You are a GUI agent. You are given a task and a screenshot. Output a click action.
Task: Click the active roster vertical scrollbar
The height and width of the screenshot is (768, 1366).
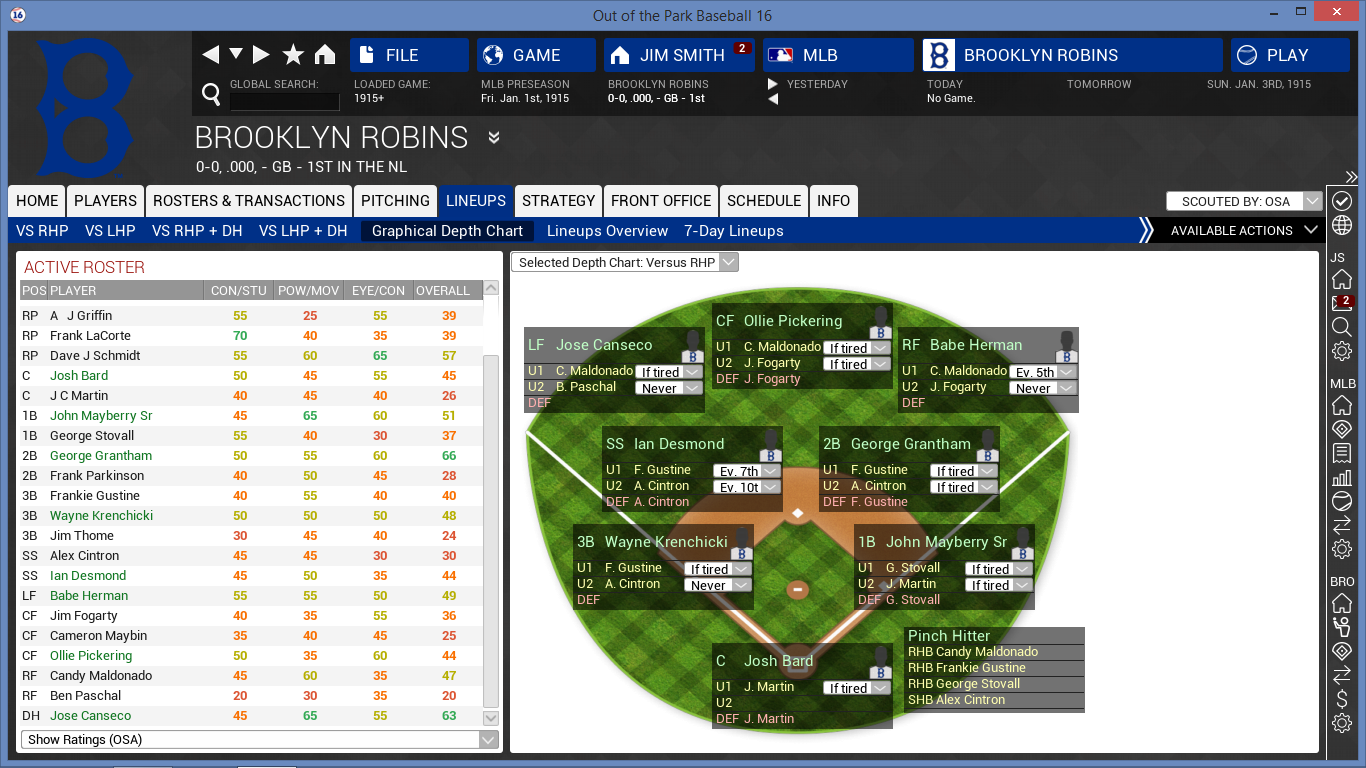click(x=490, y=530)
